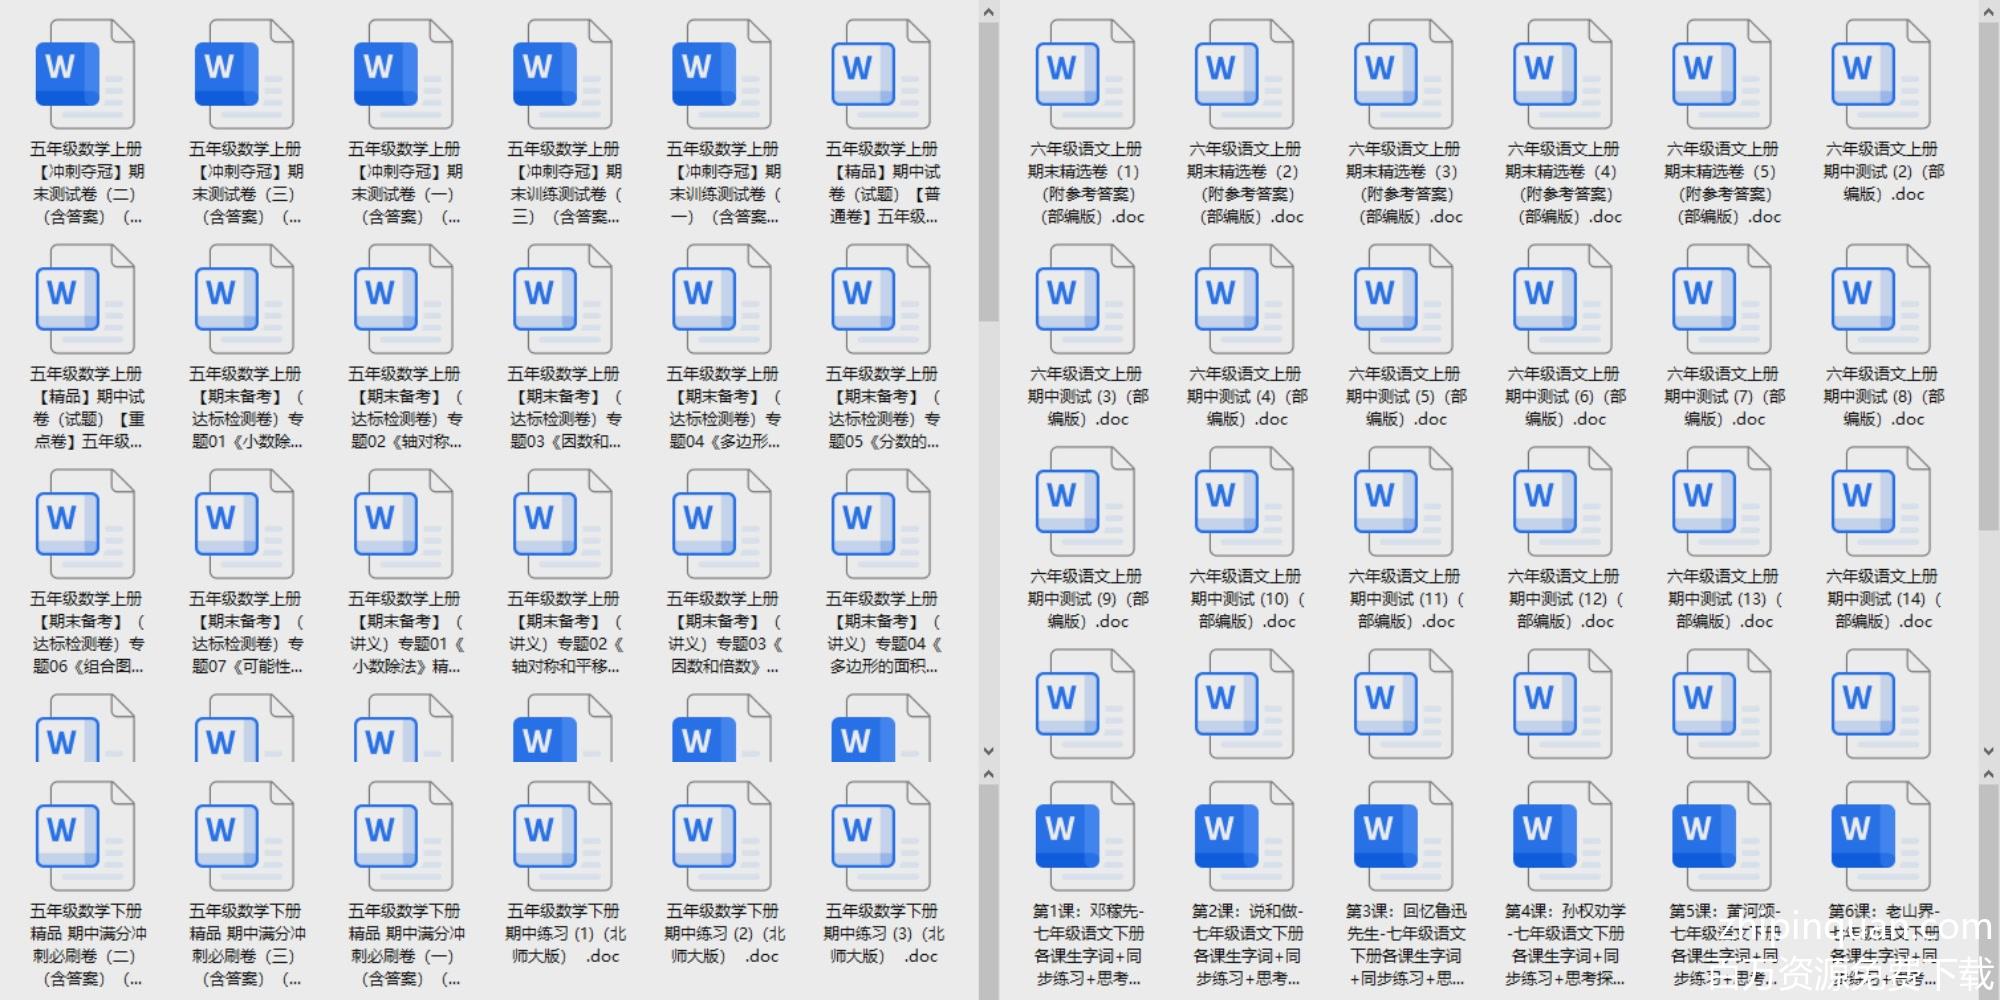Click the file name 五年级数学下册 期中练习 (2)
This screenshot has width=2000, height=1000.
[x=723, y=934]
